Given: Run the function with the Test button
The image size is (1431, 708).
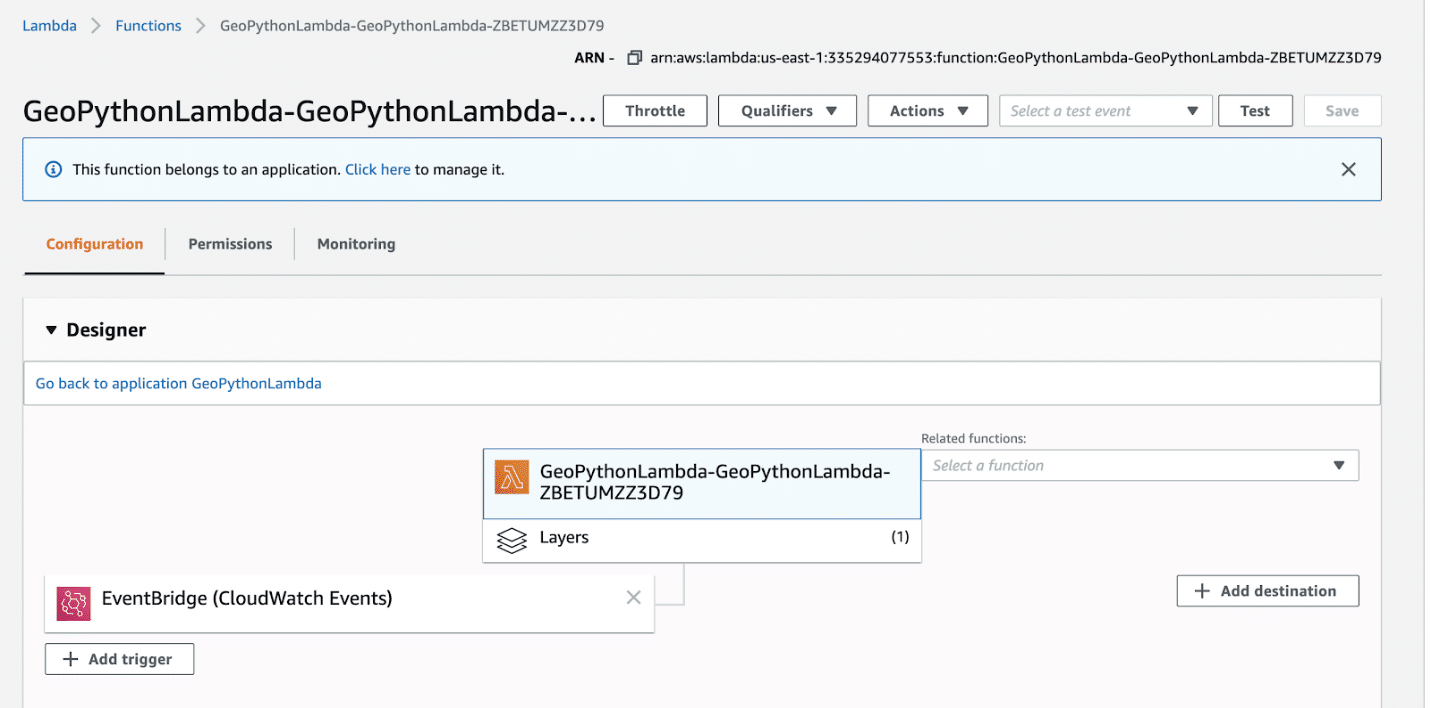Looking at the screenshot, I should [x=1255, y=110].
